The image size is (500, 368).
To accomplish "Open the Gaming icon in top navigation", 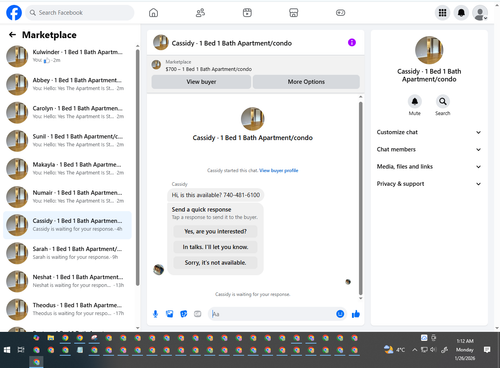I will pos(340,13).
